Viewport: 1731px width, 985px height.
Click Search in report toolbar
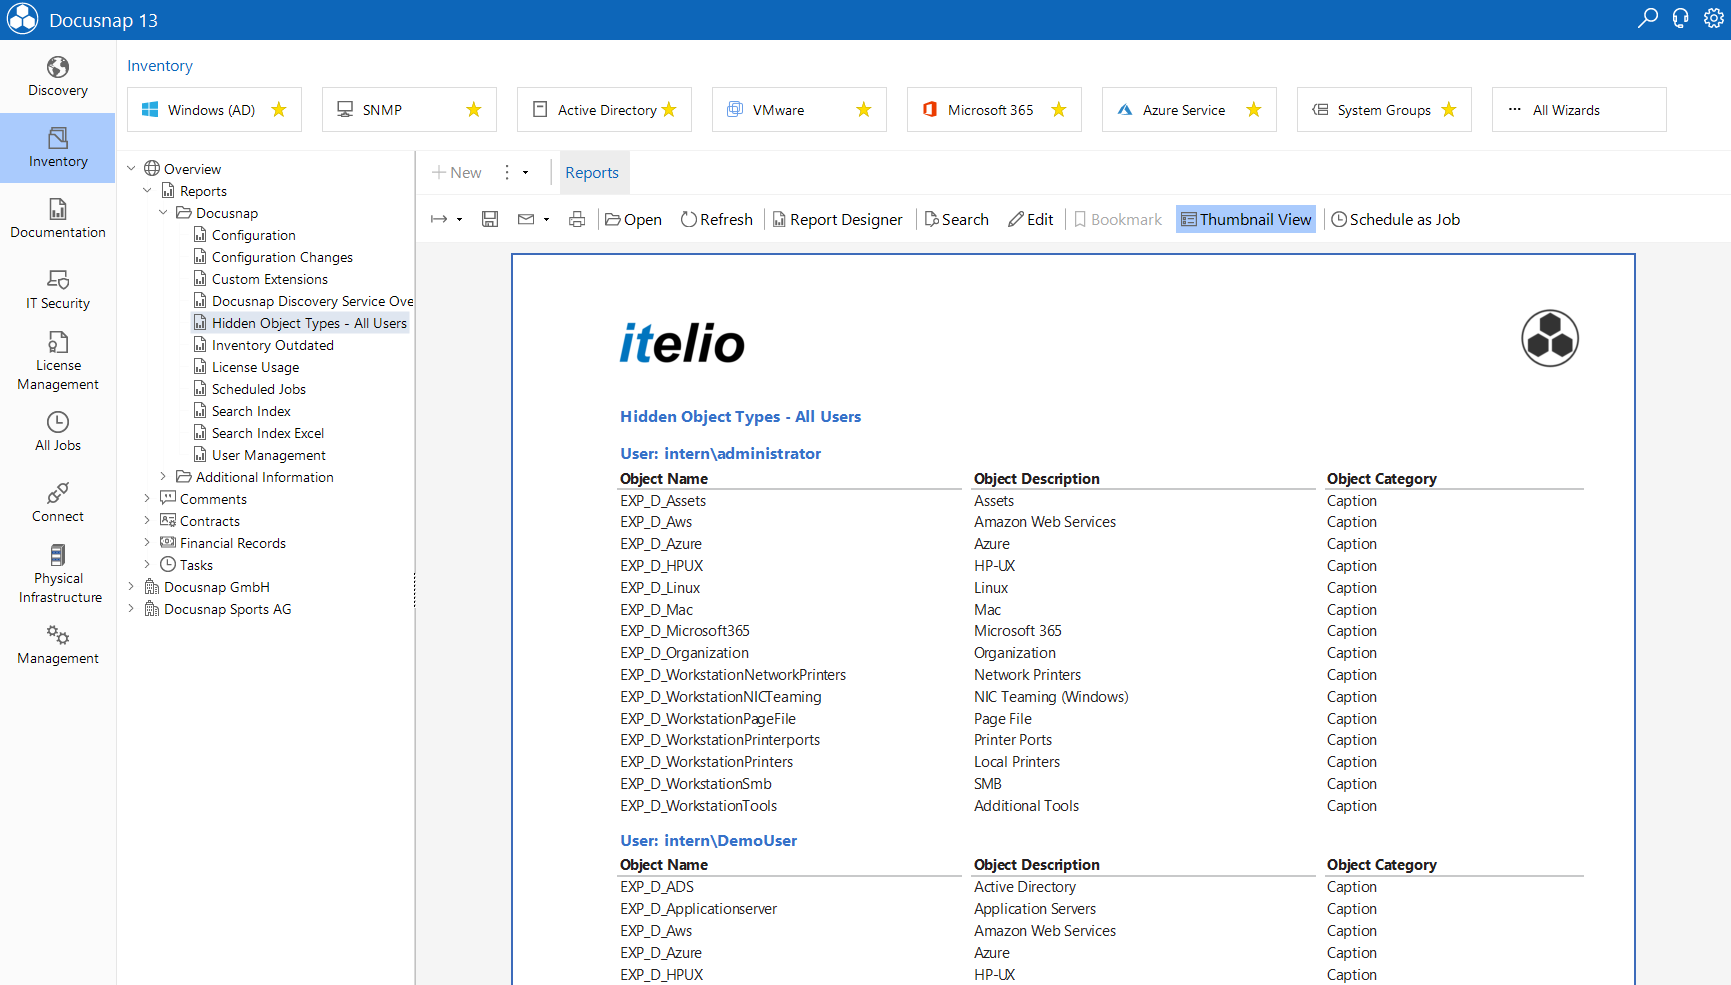956,219
